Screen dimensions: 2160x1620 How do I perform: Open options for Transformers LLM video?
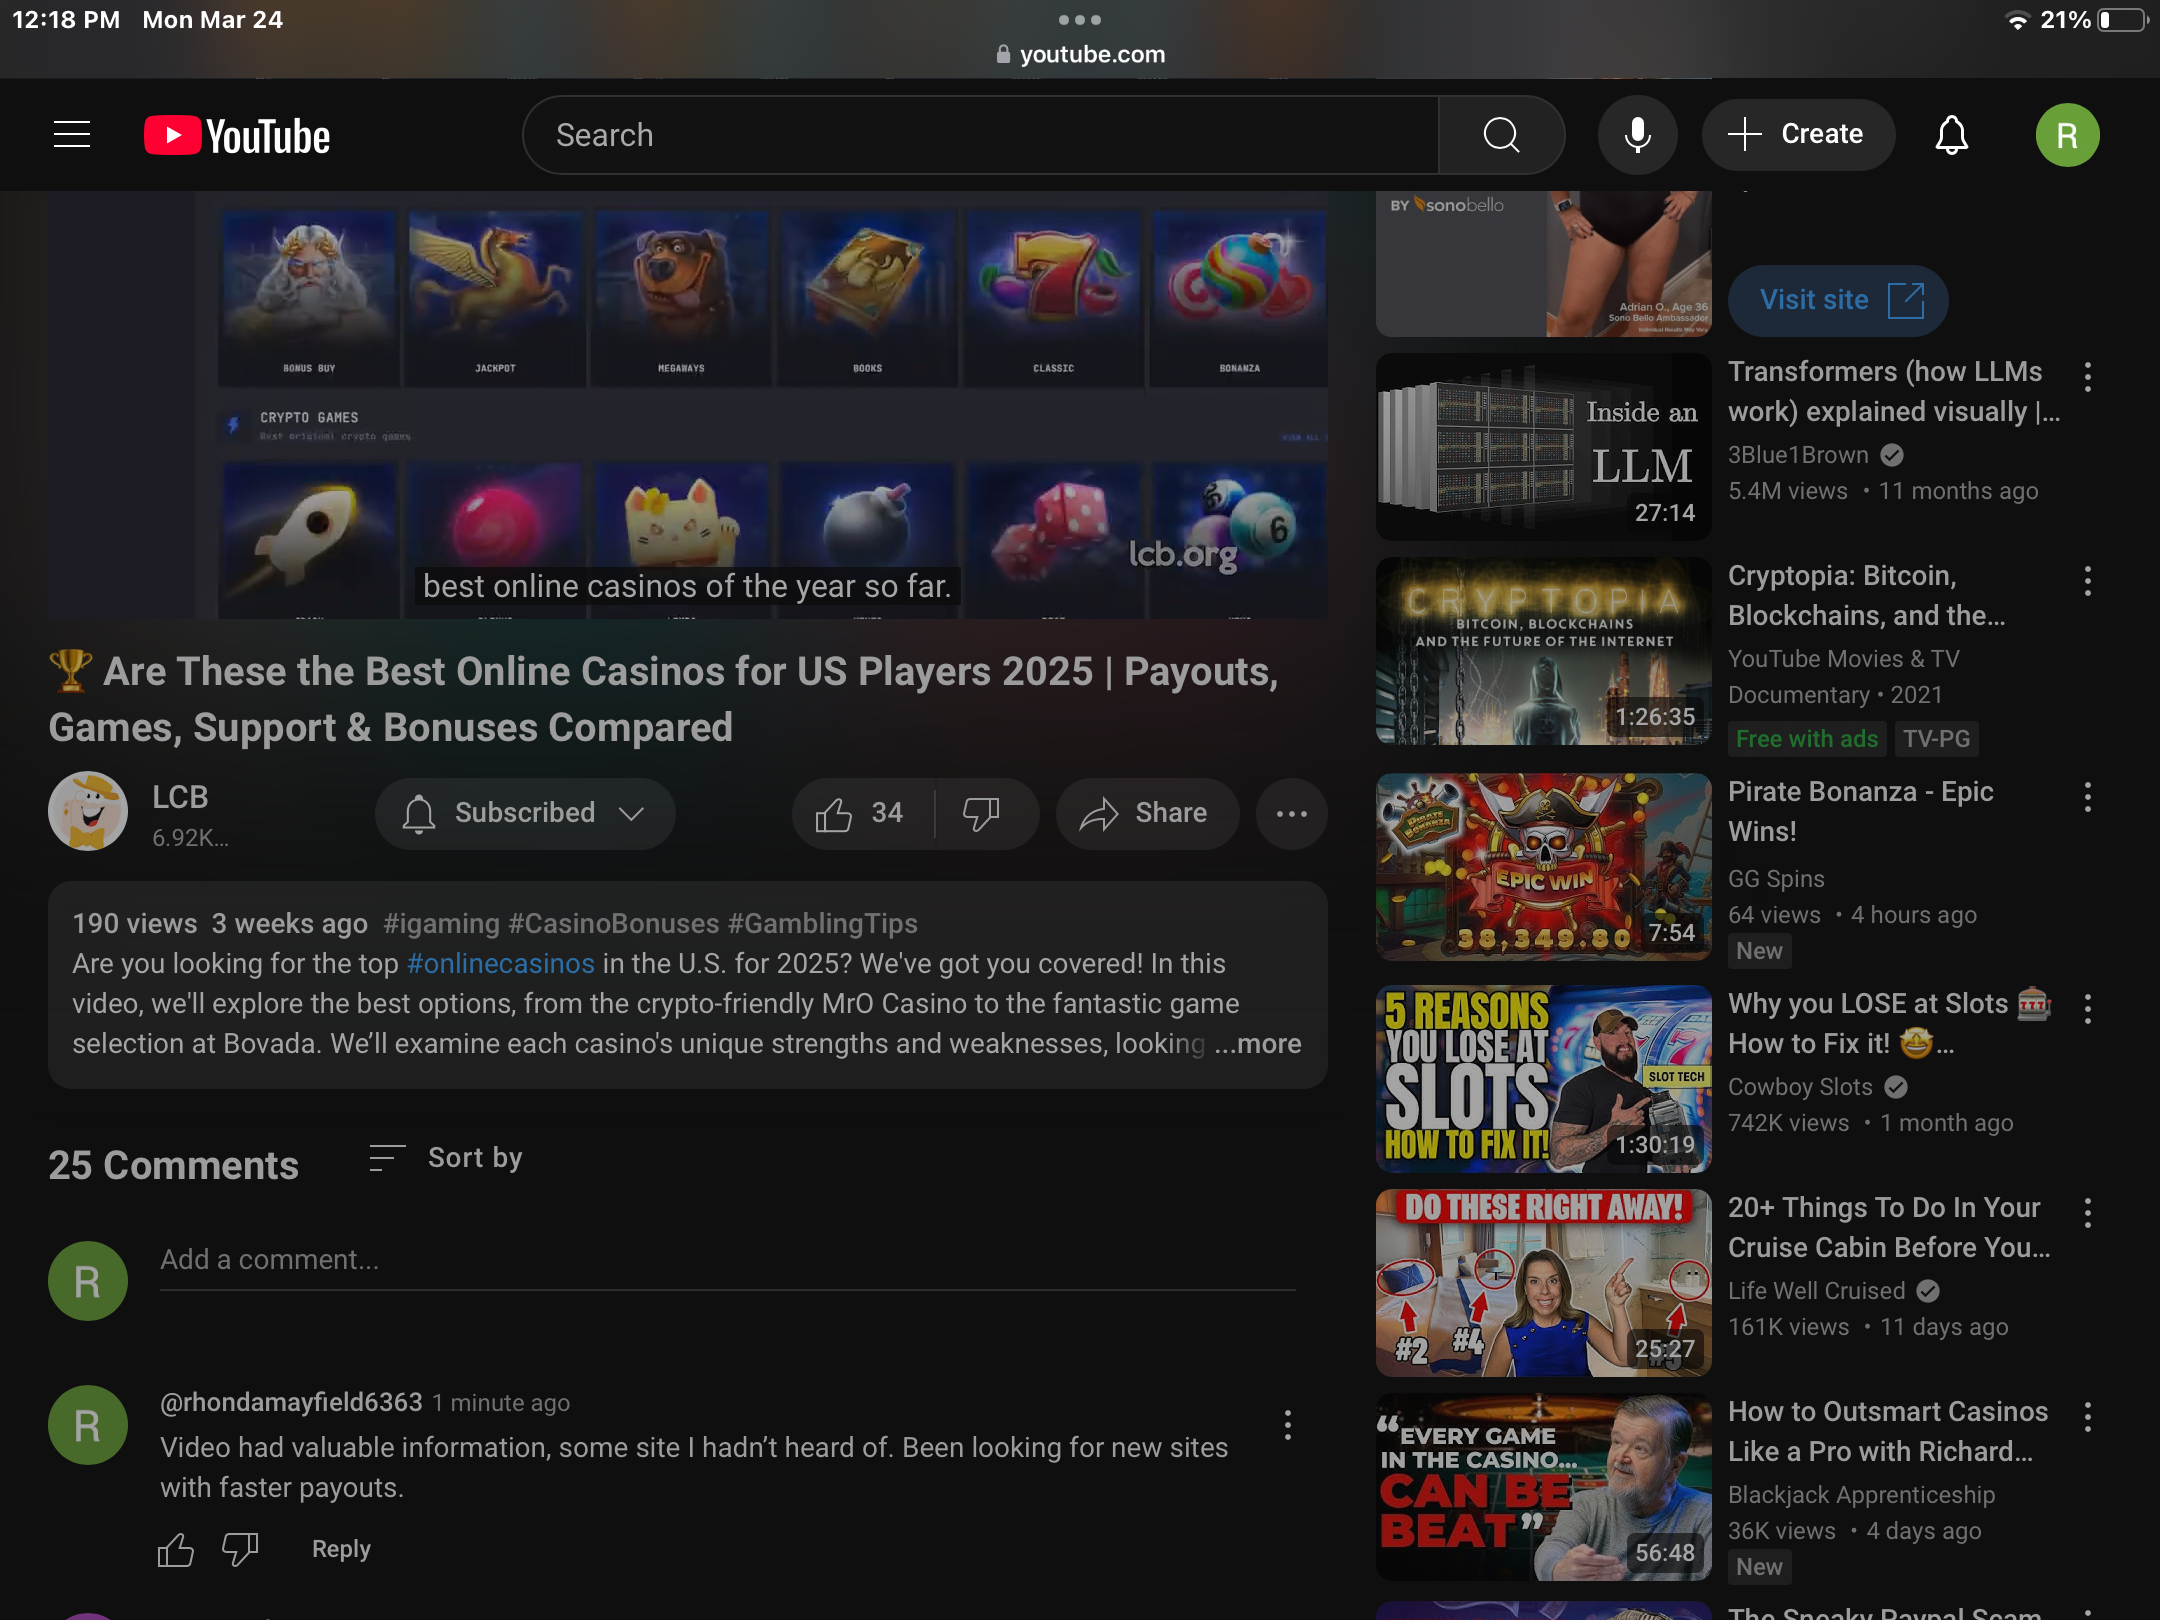(x=2088, y=378)
